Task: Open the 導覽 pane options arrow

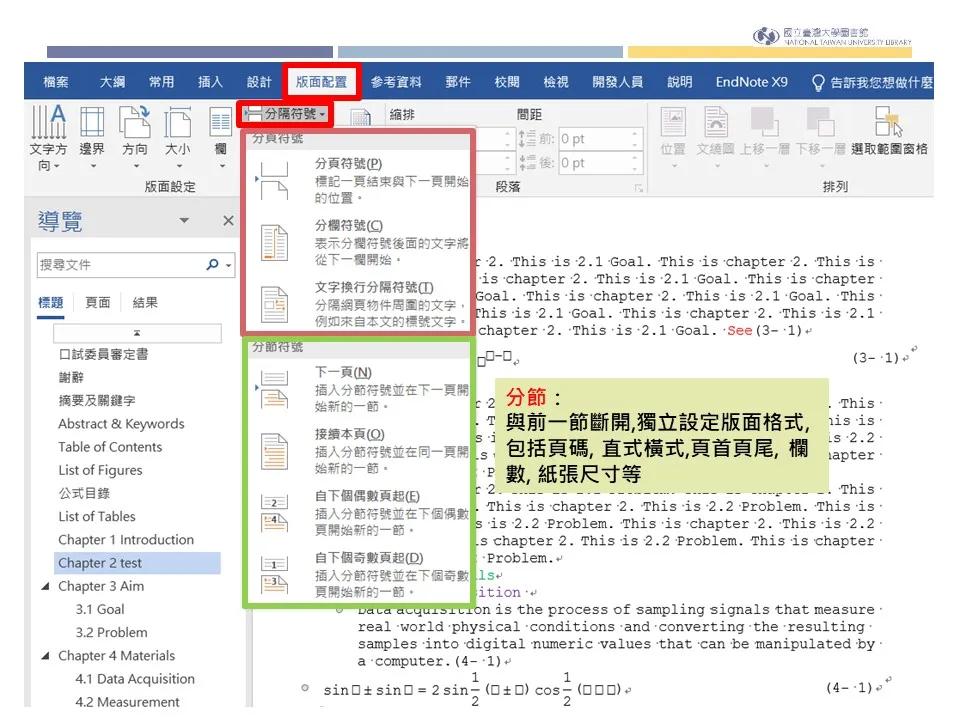Action: point(184,220)
